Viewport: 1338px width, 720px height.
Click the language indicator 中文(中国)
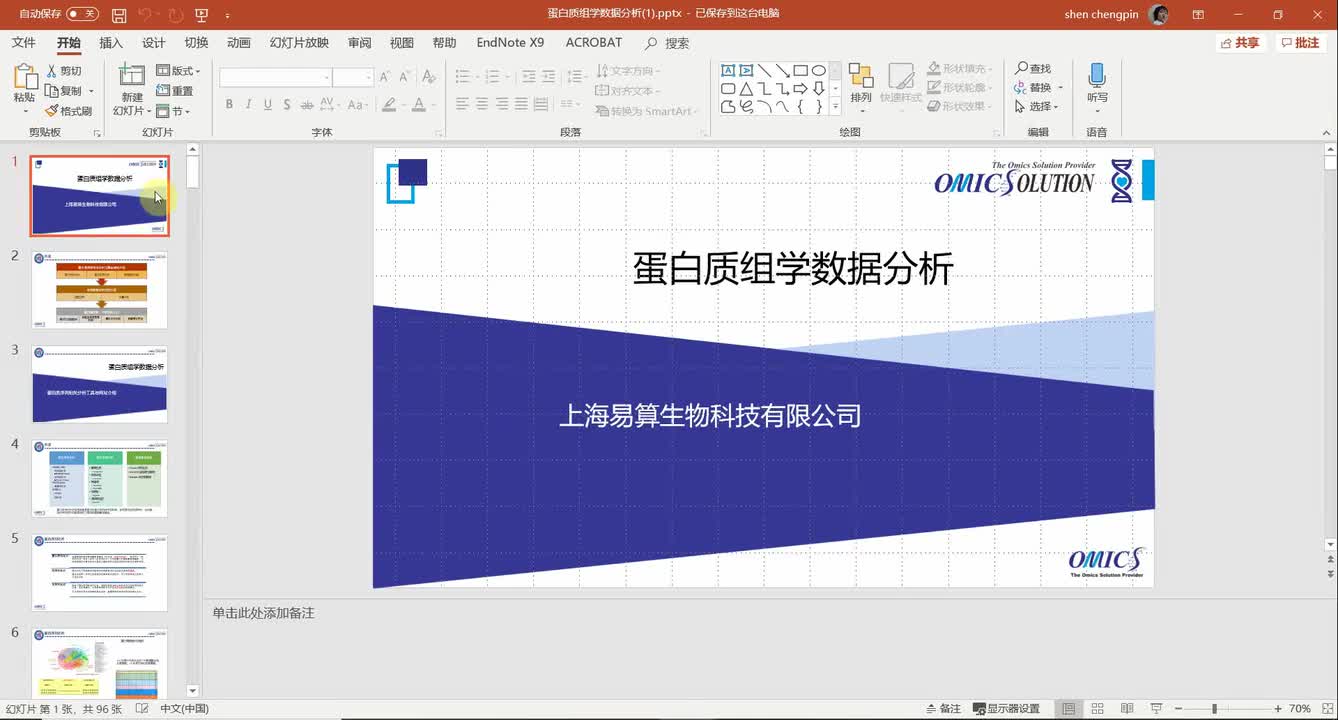pyautogui.click(x=184, y=709)
